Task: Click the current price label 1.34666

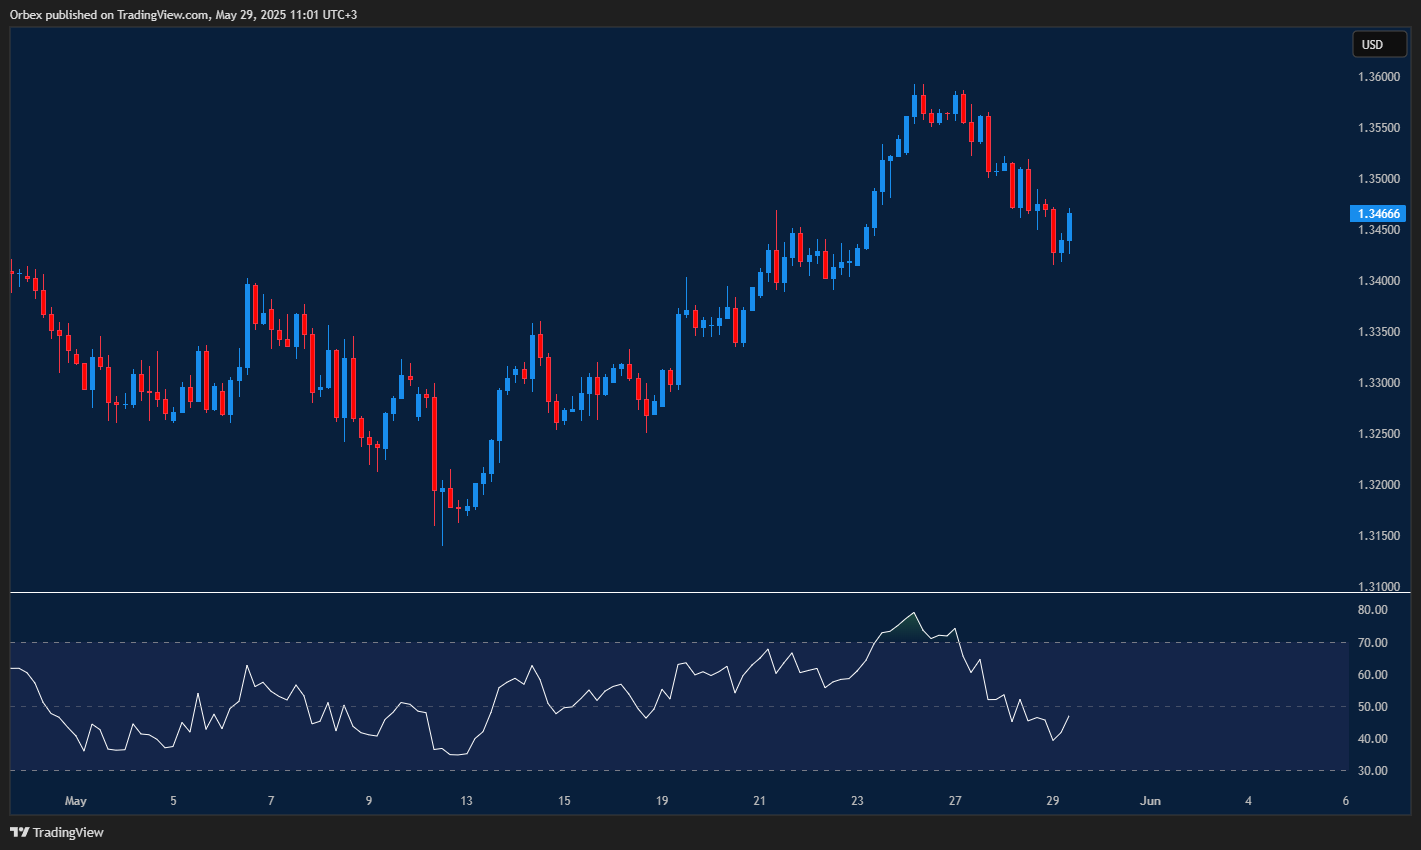Action: [x=1379, y=213]
